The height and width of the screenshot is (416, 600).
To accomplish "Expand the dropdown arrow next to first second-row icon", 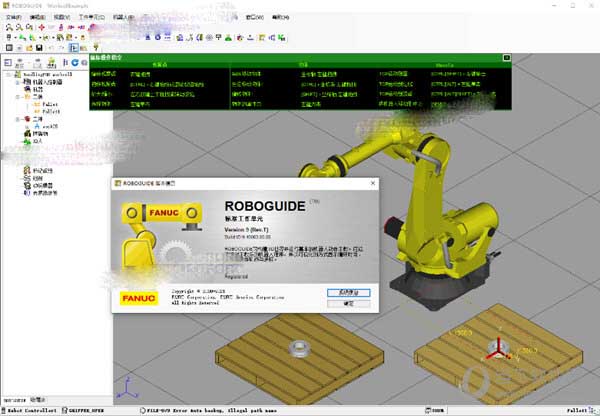I will [x=15, y=38].
